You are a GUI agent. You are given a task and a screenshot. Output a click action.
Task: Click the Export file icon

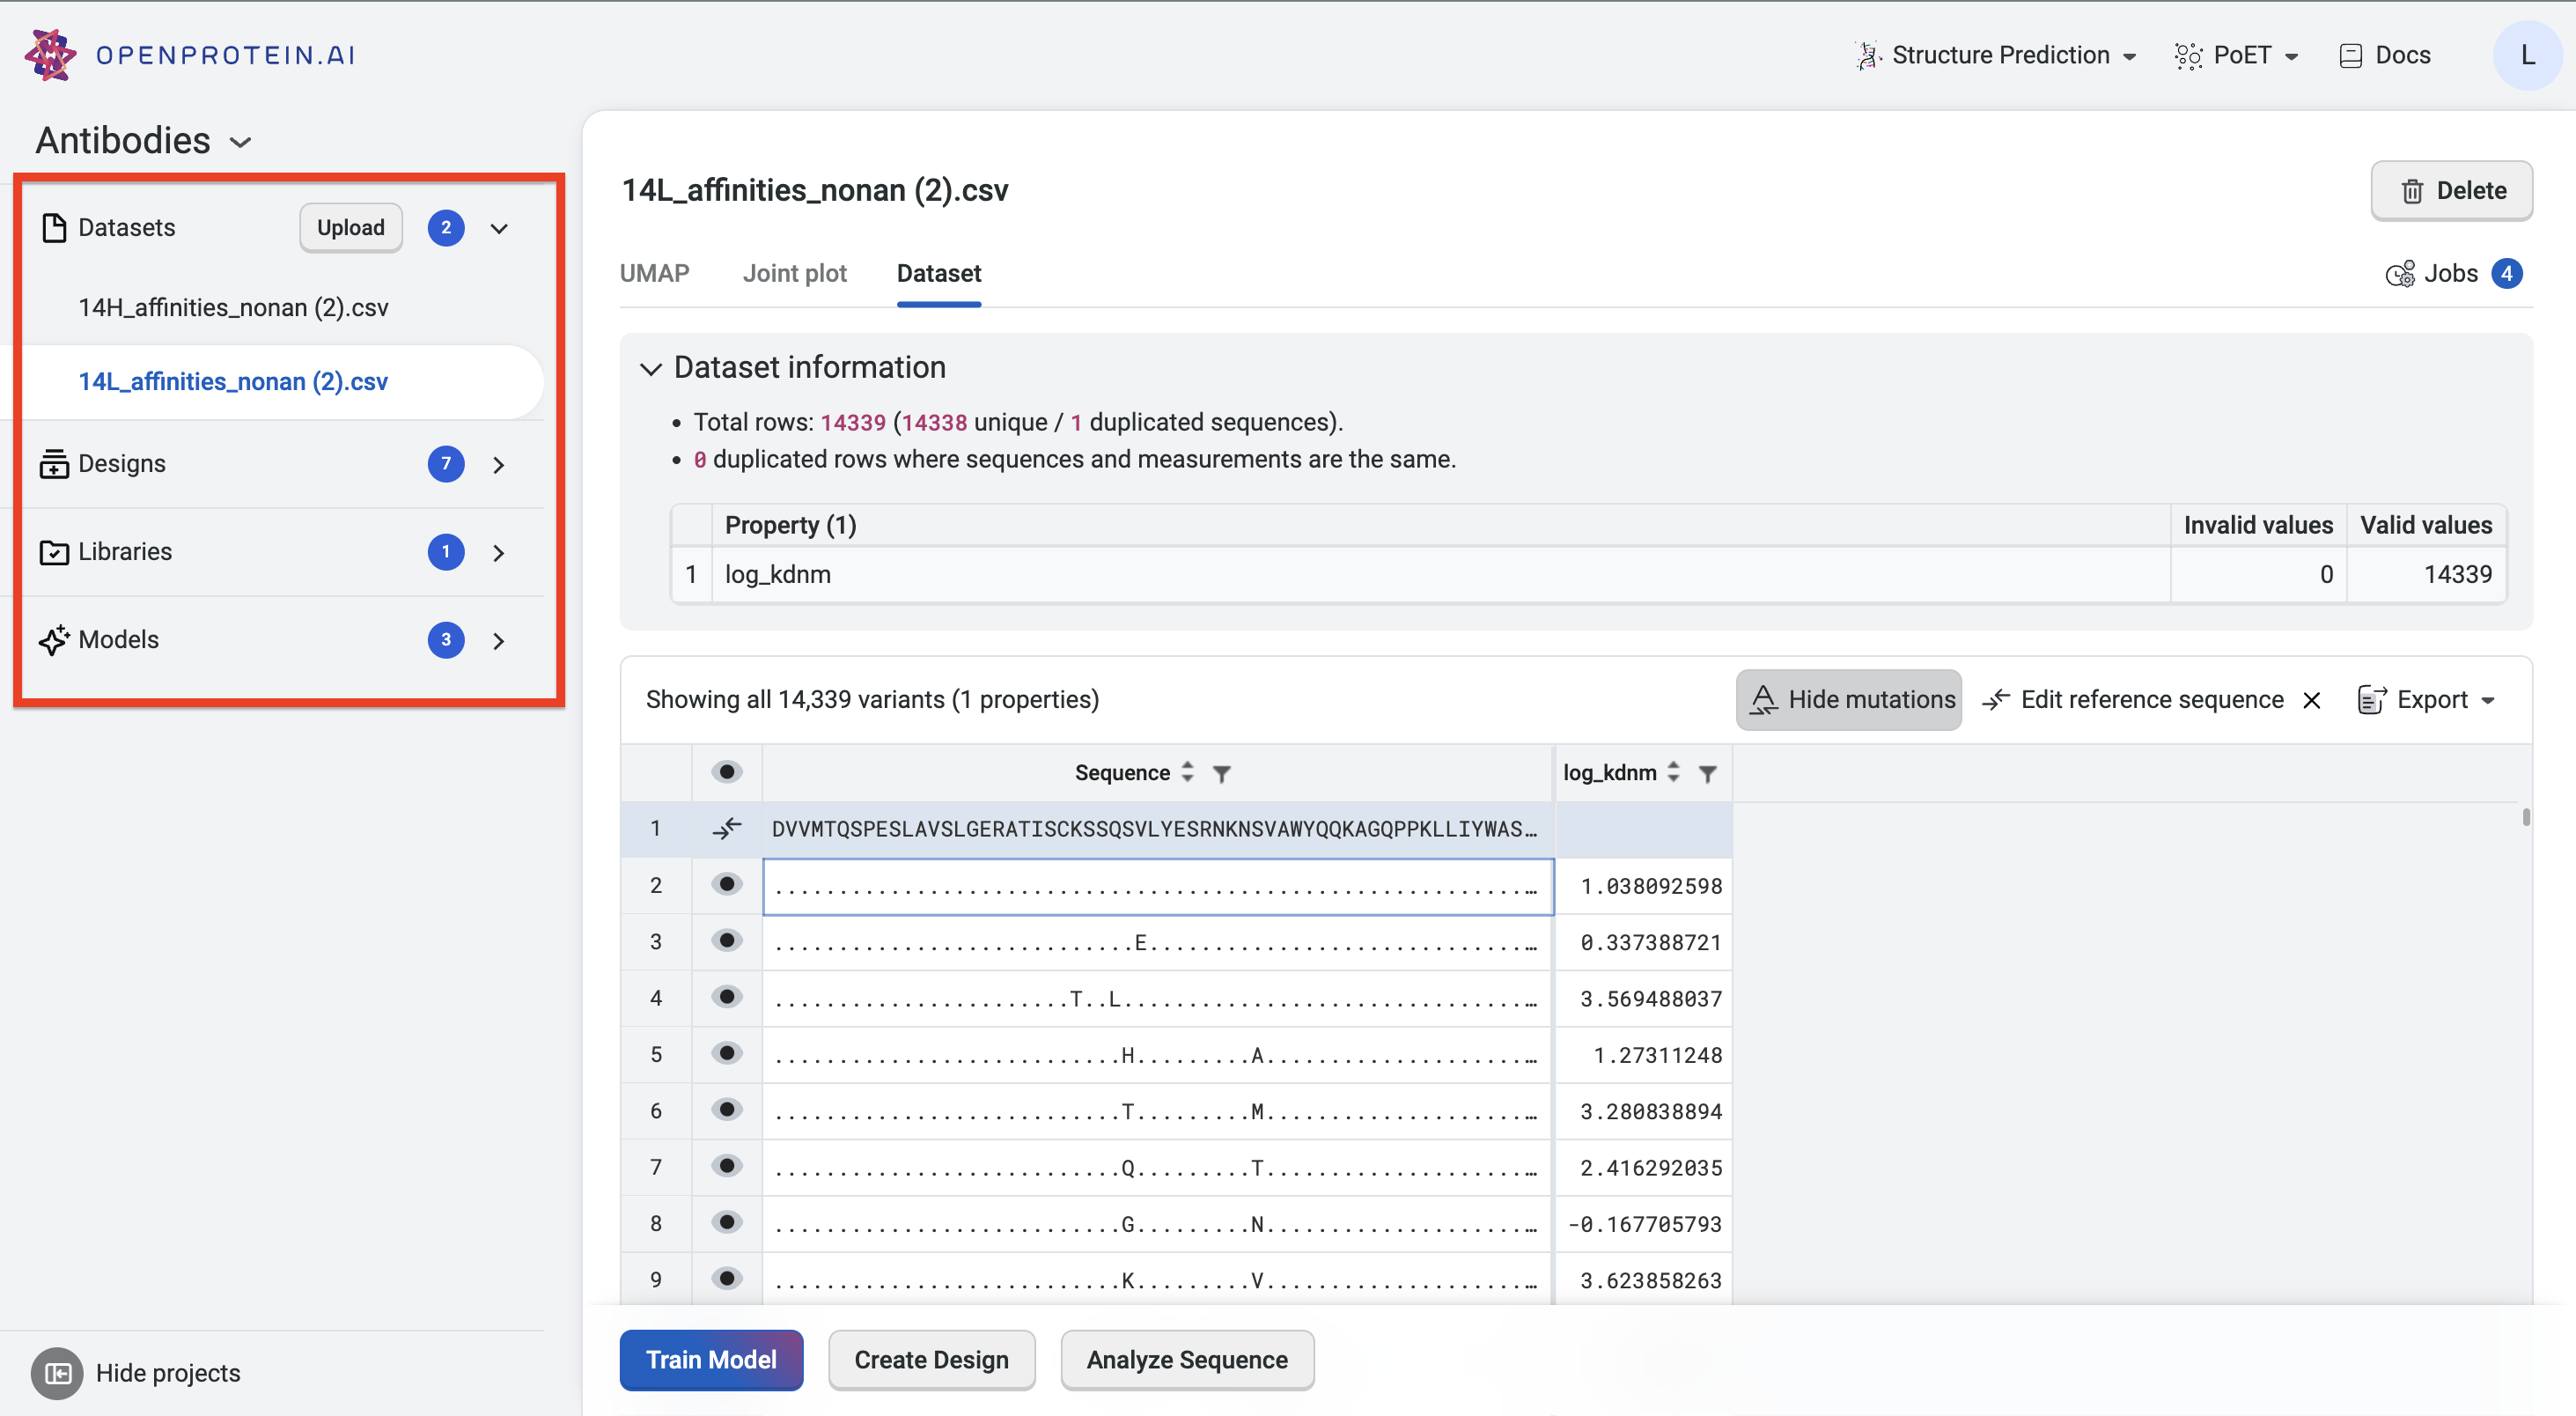pyautogui.click(x=2371, y=699)
